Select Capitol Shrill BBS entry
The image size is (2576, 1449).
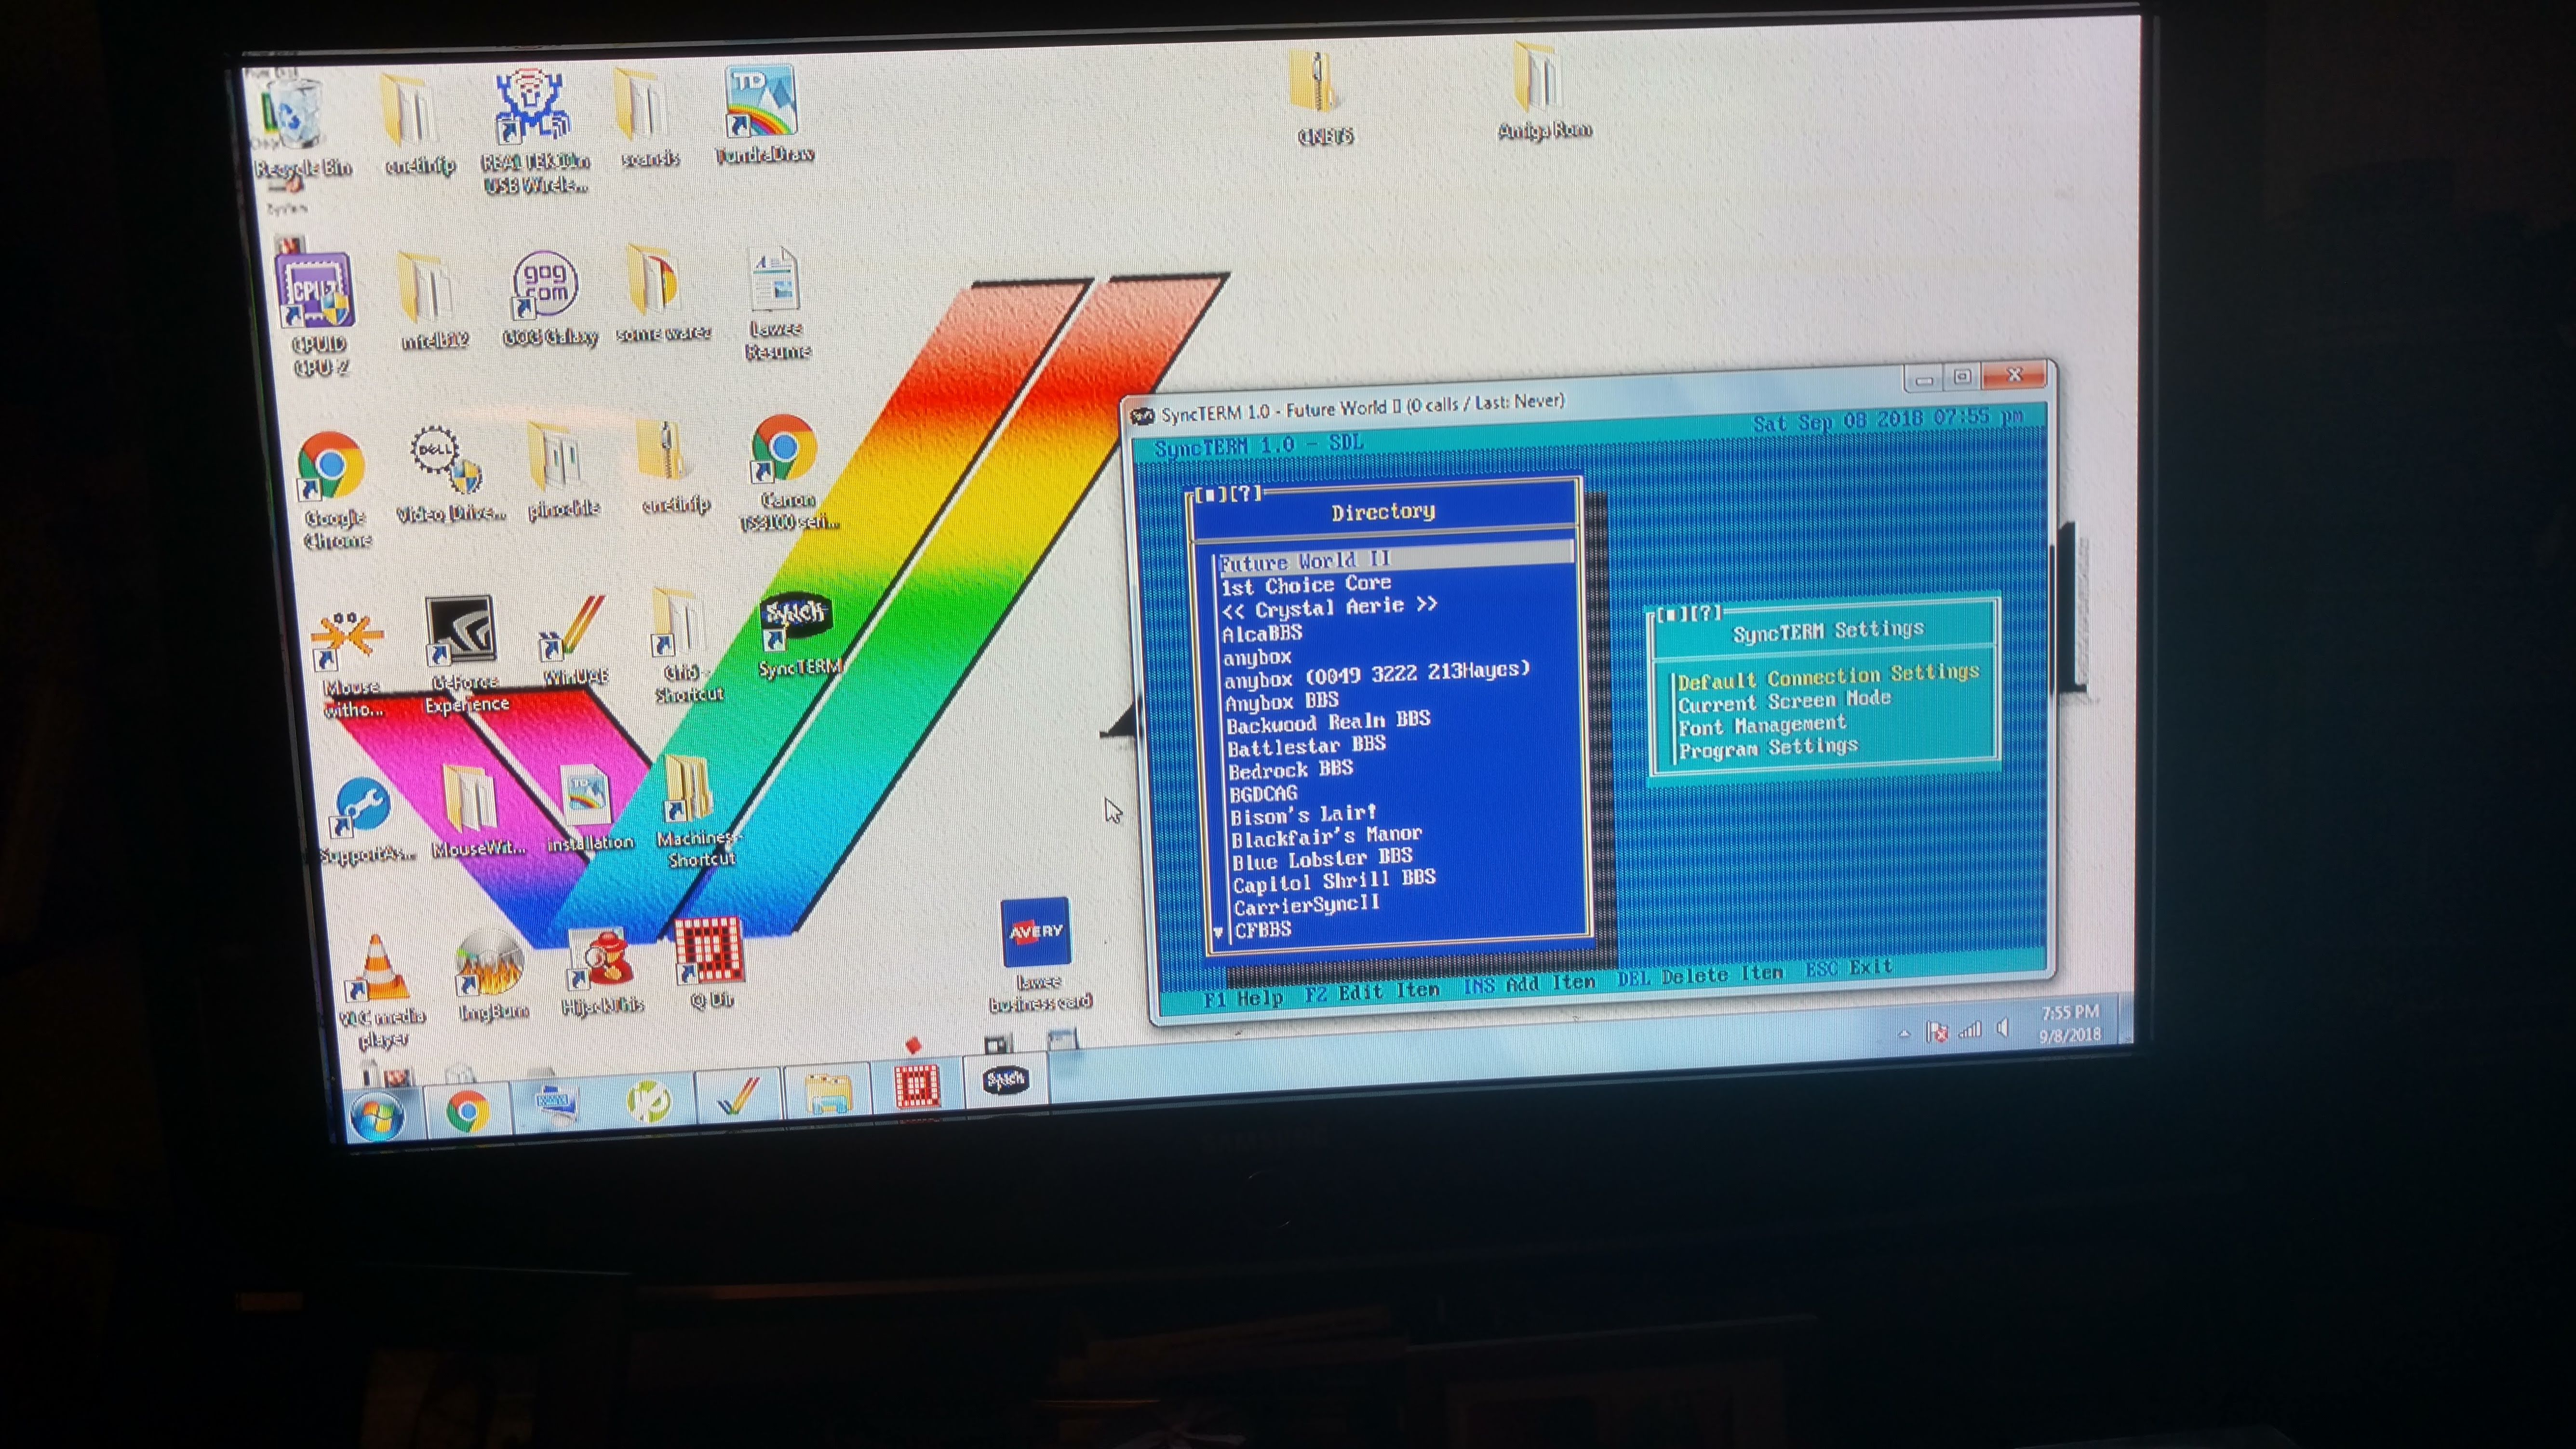tap(1334, 881)
